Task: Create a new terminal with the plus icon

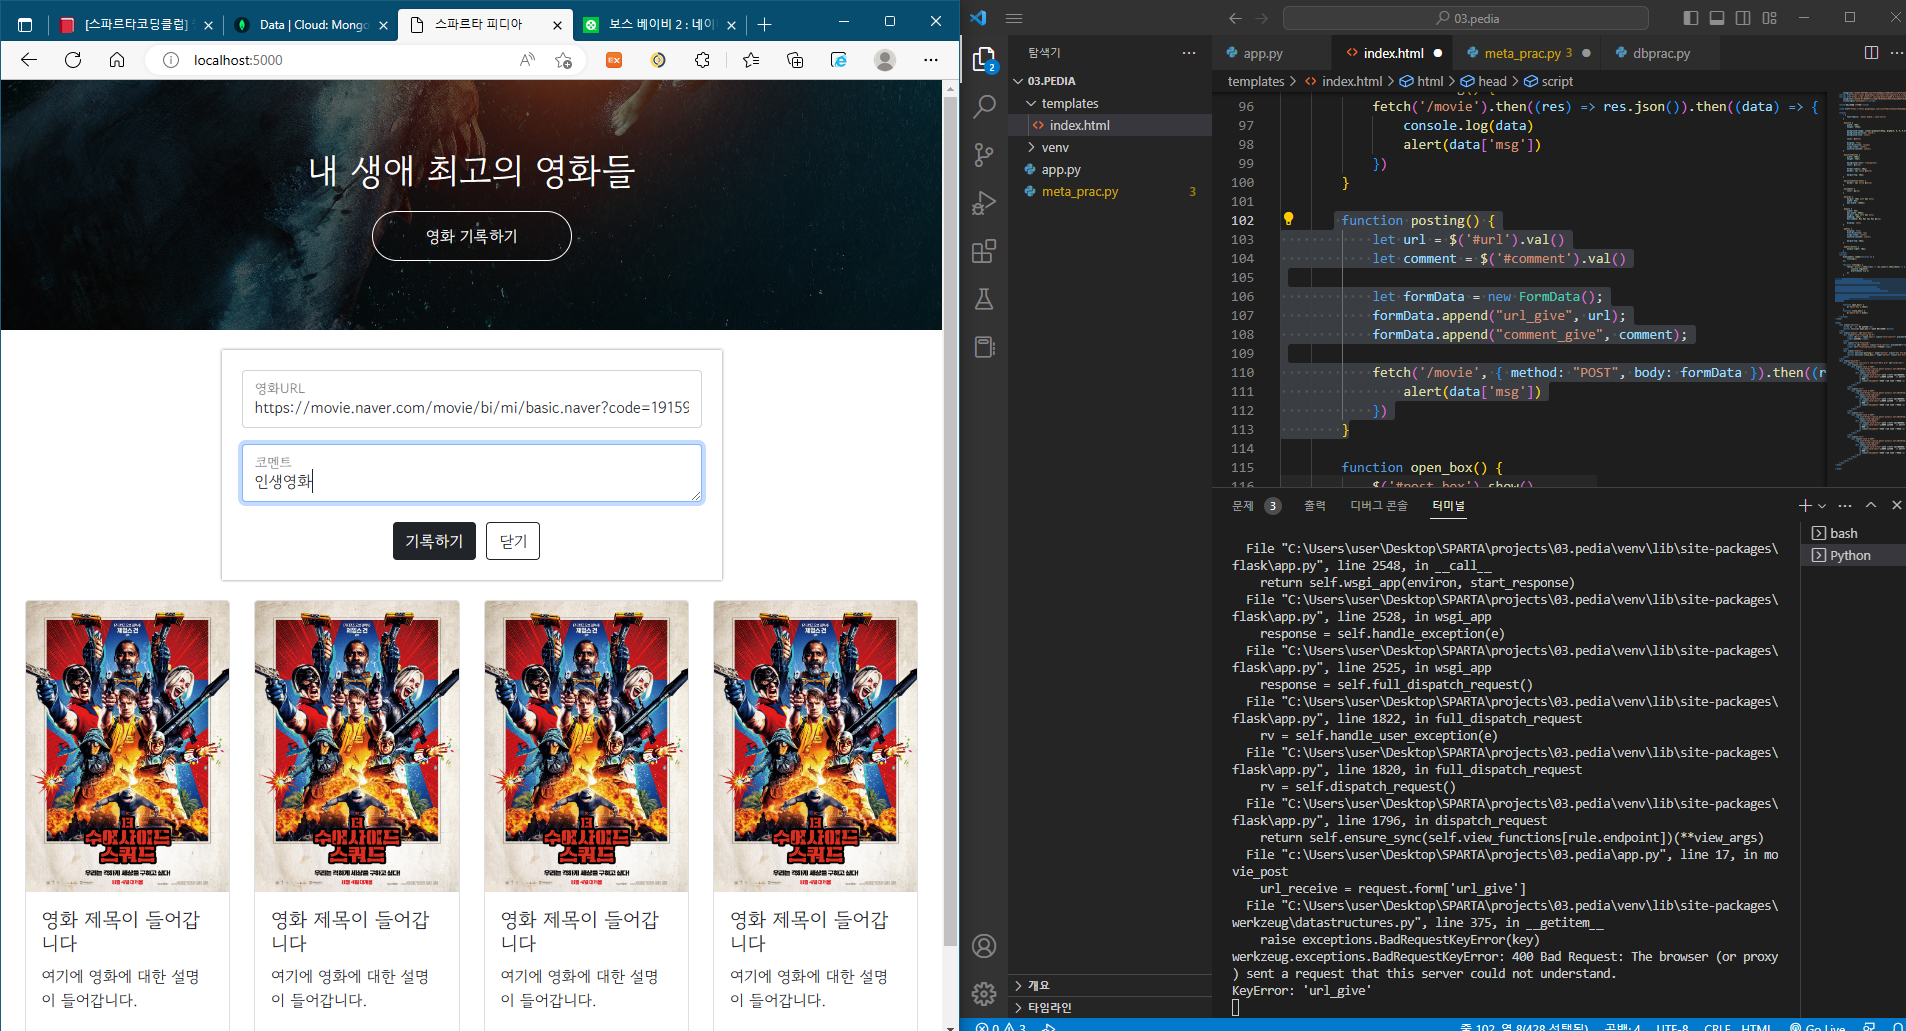Action: [x=1805, y=506]
